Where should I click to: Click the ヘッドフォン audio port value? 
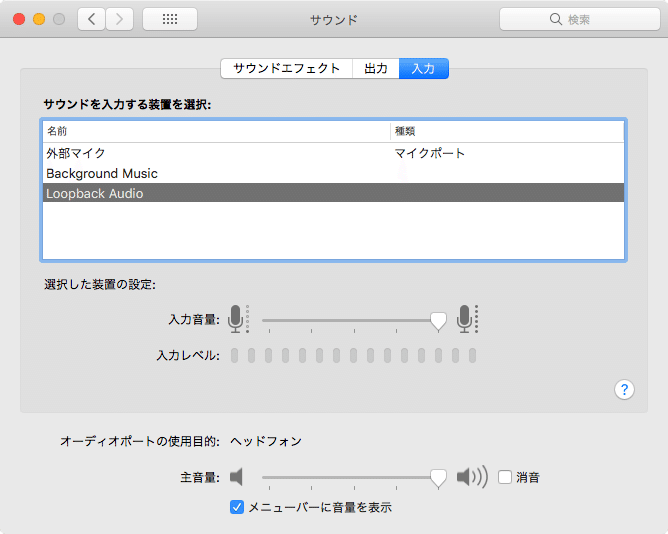(x=266, y=441)
